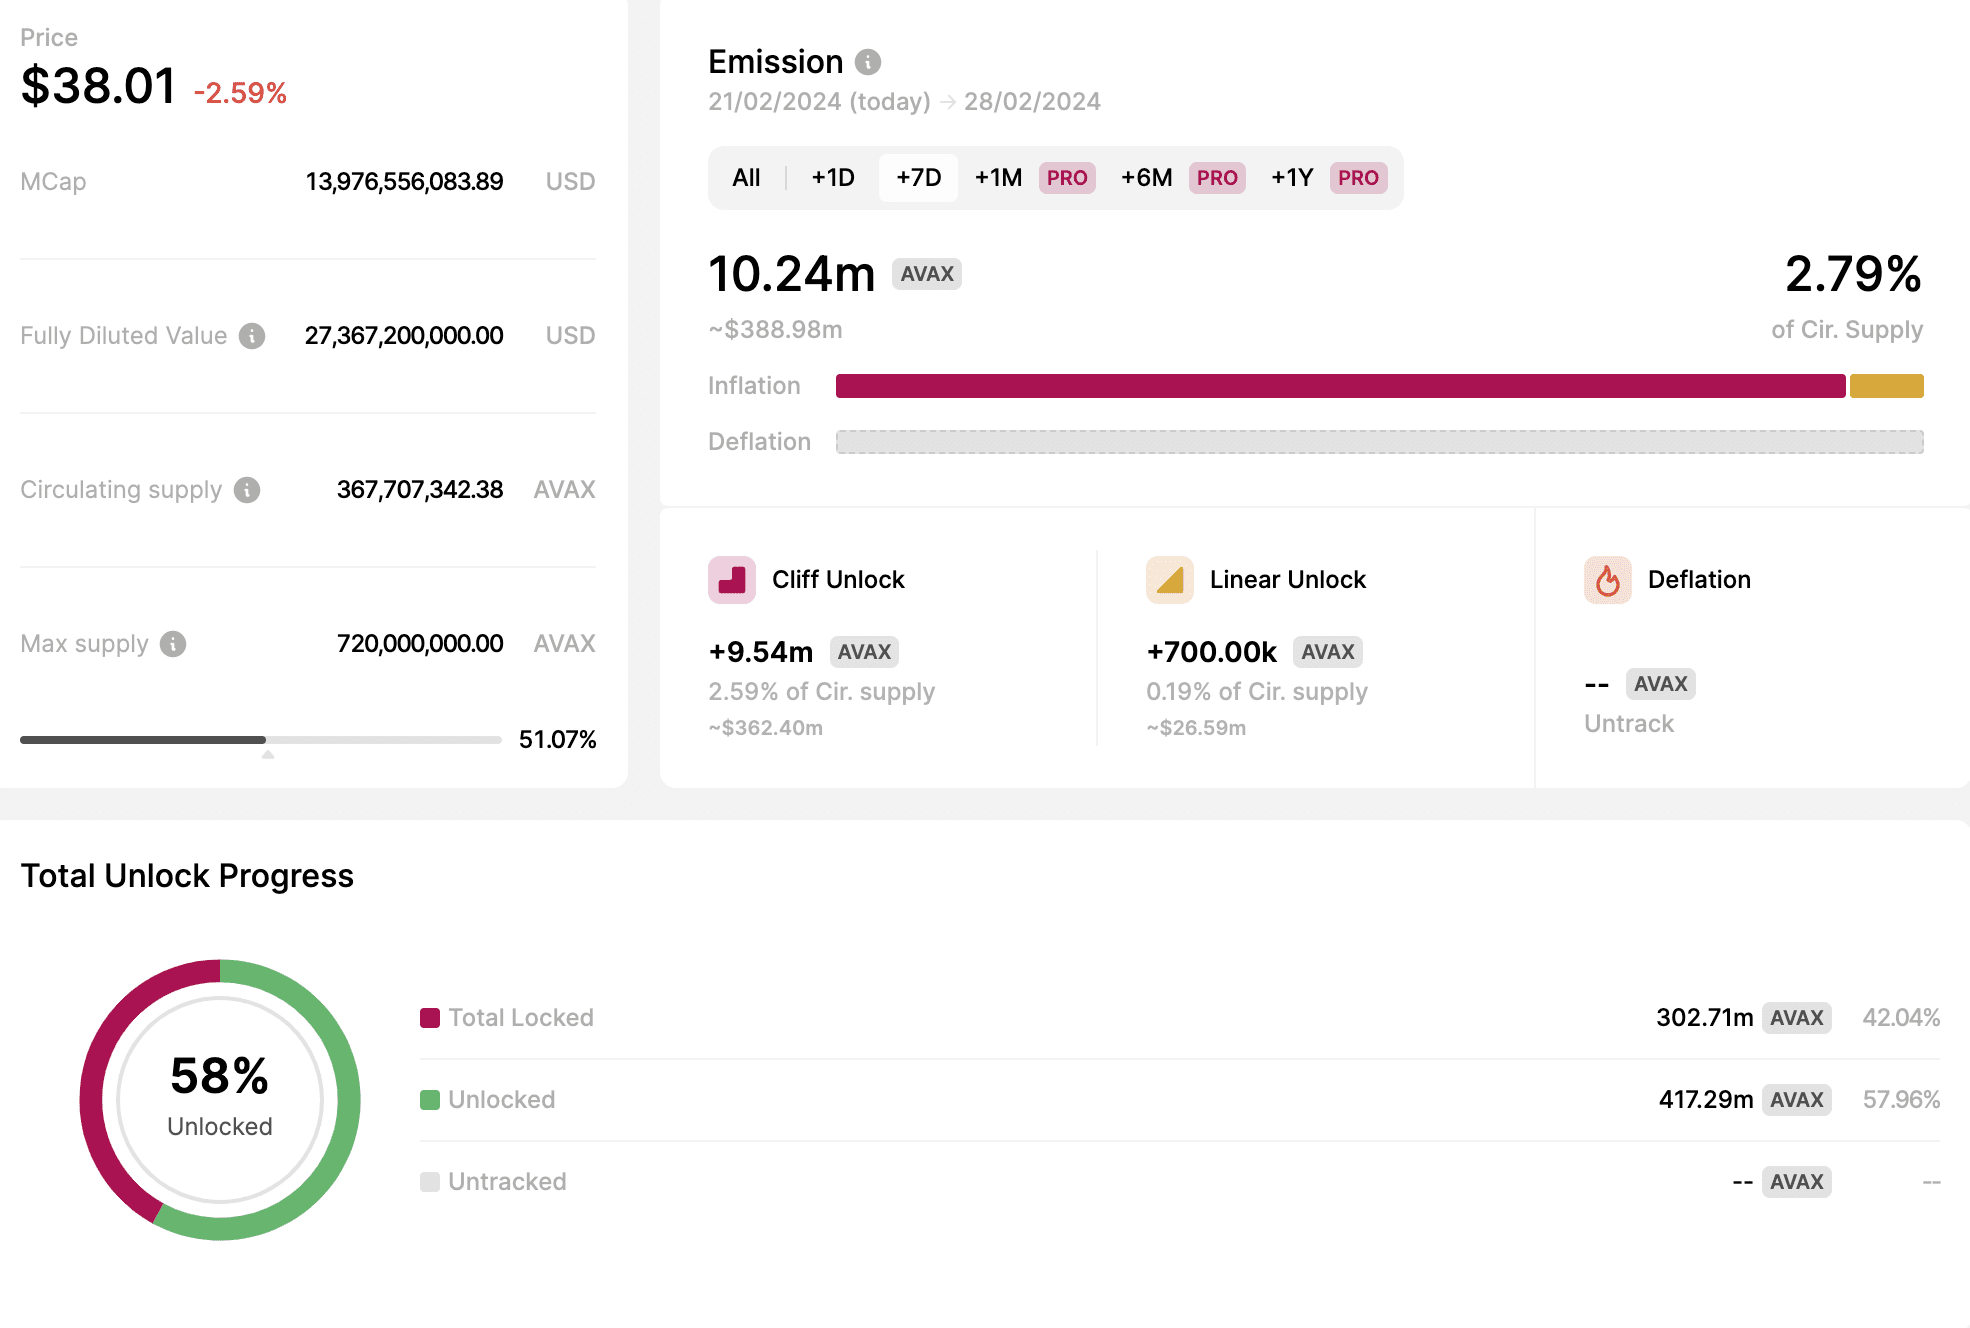
Task: Click the max supply progress bar
Action: (x=260, y=740)
